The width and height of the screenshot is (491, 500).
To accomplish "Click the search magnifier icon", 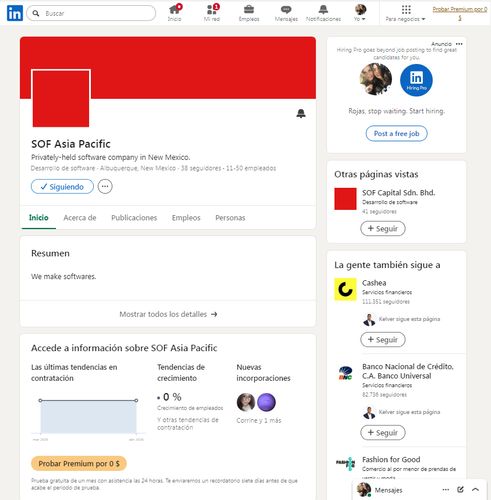I will 36,13.
